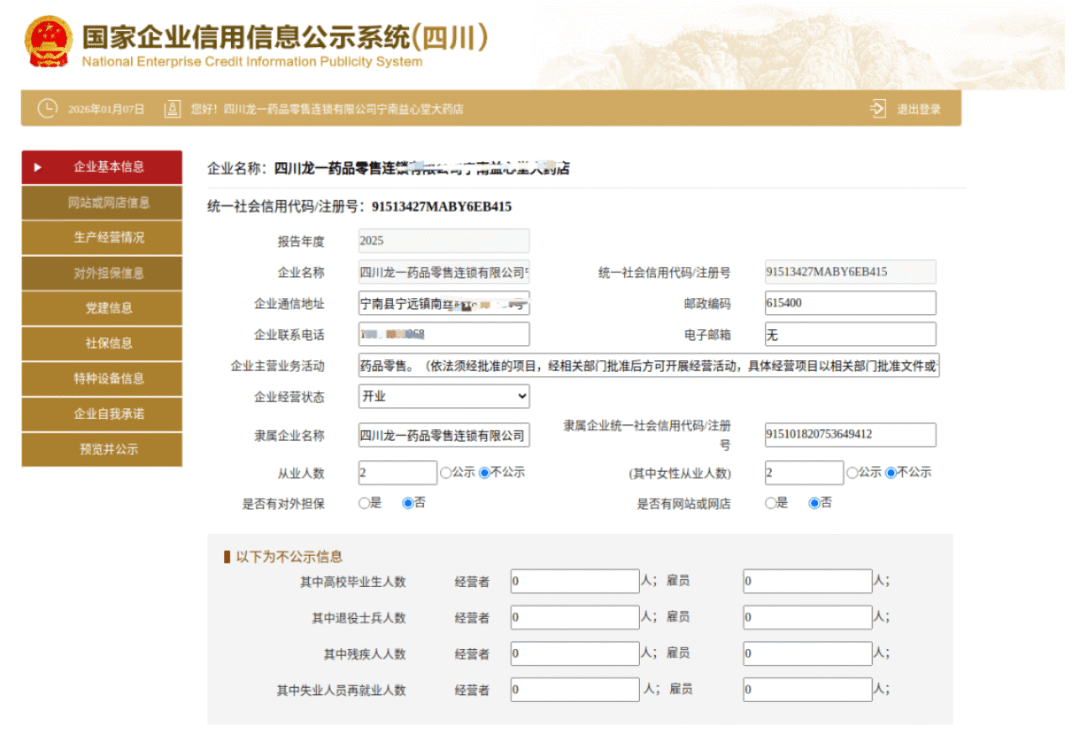Screen dimensions: 1080x733
Task: Click the arrow marker on 企业基本信息
Action: pyautogui.click(x=38, y=166)
